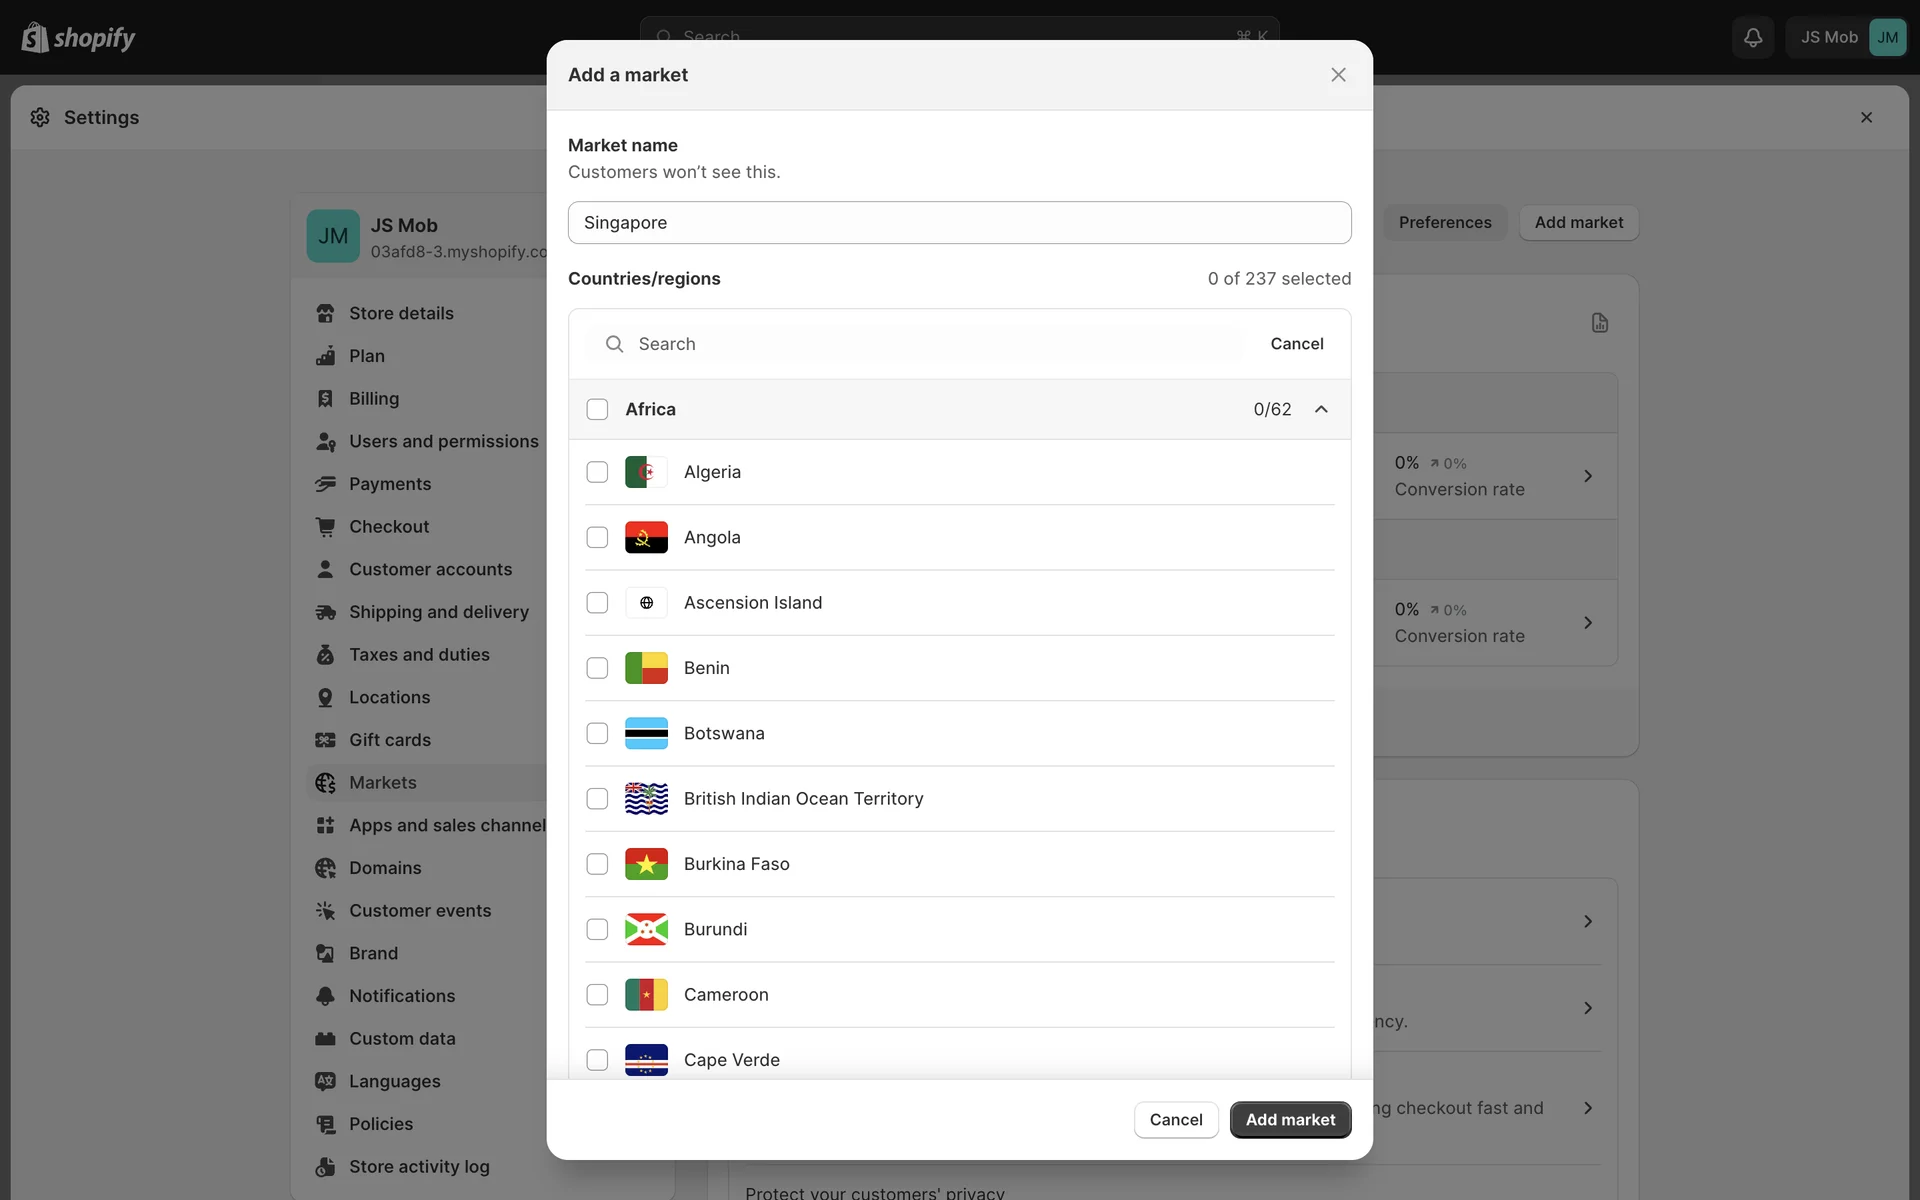
Task: Collapse the Africa region chevron
Action: (x=1321, y=409)
